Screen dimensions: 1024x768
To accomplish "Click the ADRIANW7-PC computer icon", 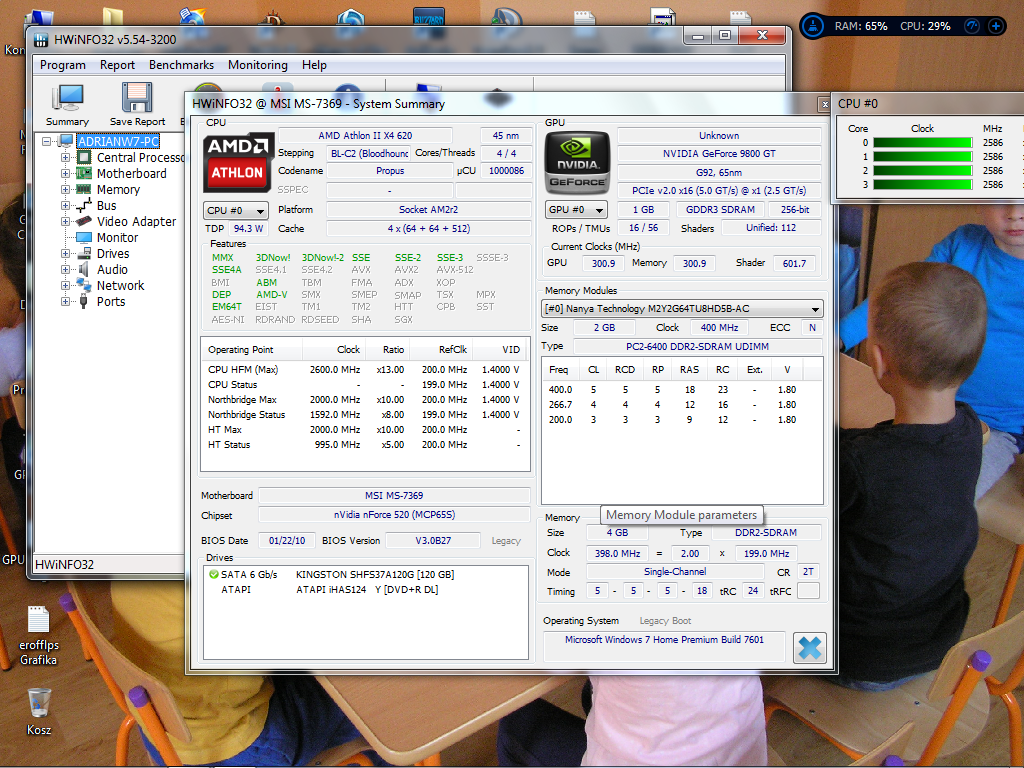I will [67, 141].
